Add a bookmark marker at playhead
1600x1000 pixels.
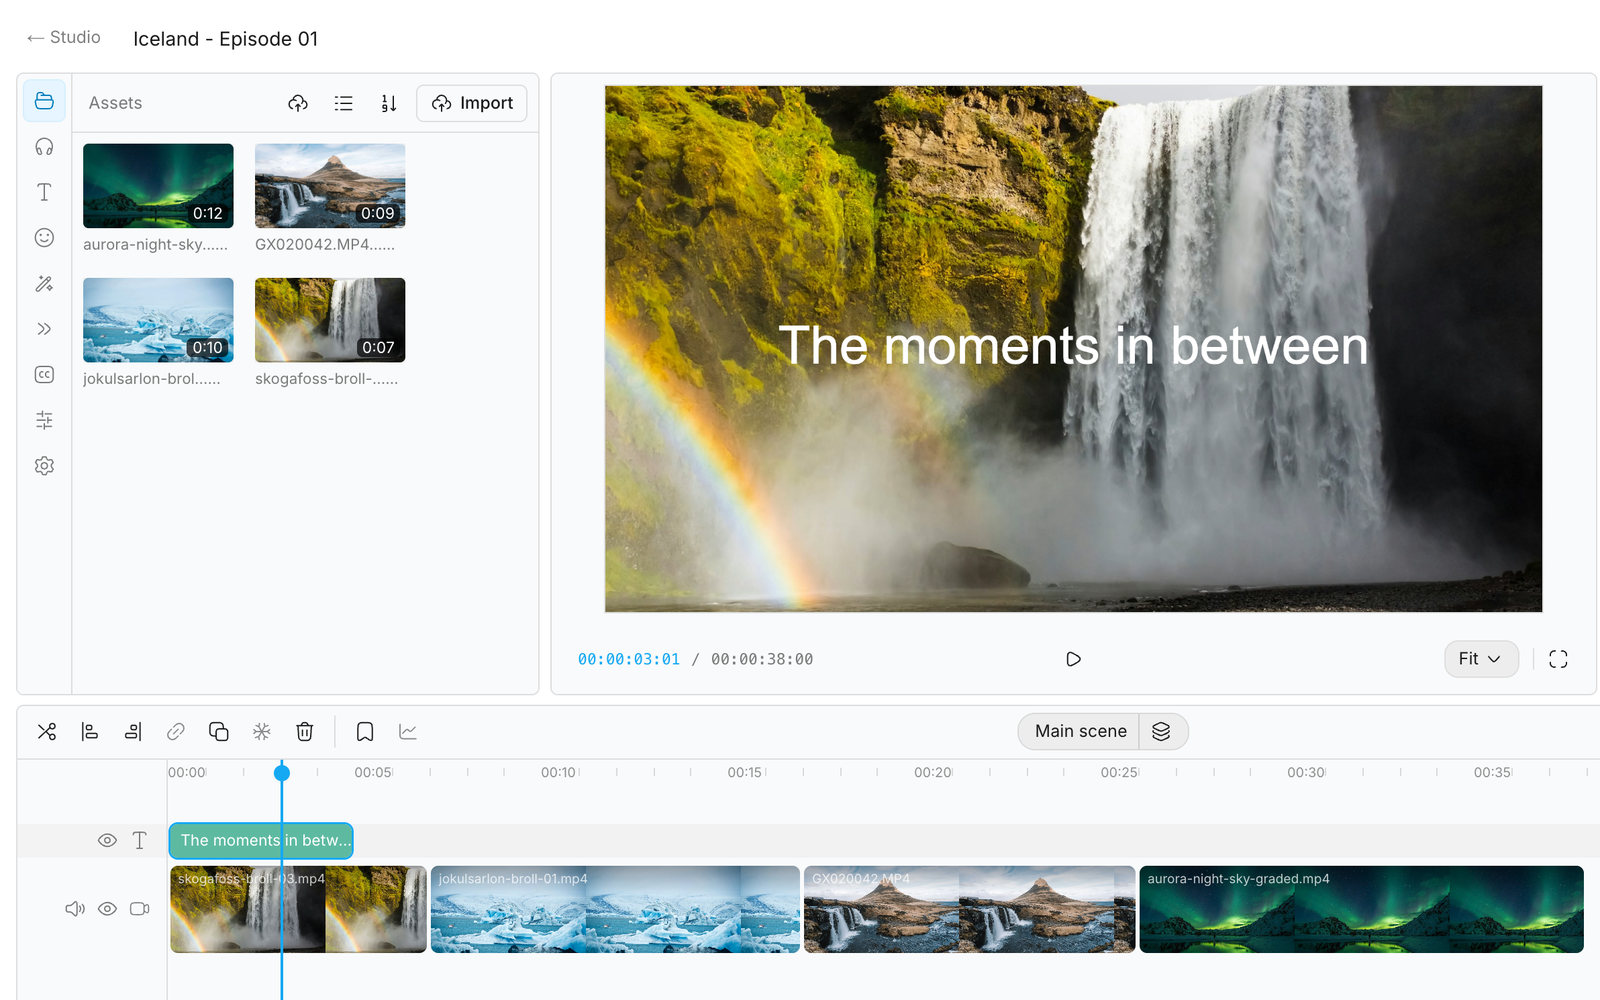pyautogui.click(x=365, y=732)
